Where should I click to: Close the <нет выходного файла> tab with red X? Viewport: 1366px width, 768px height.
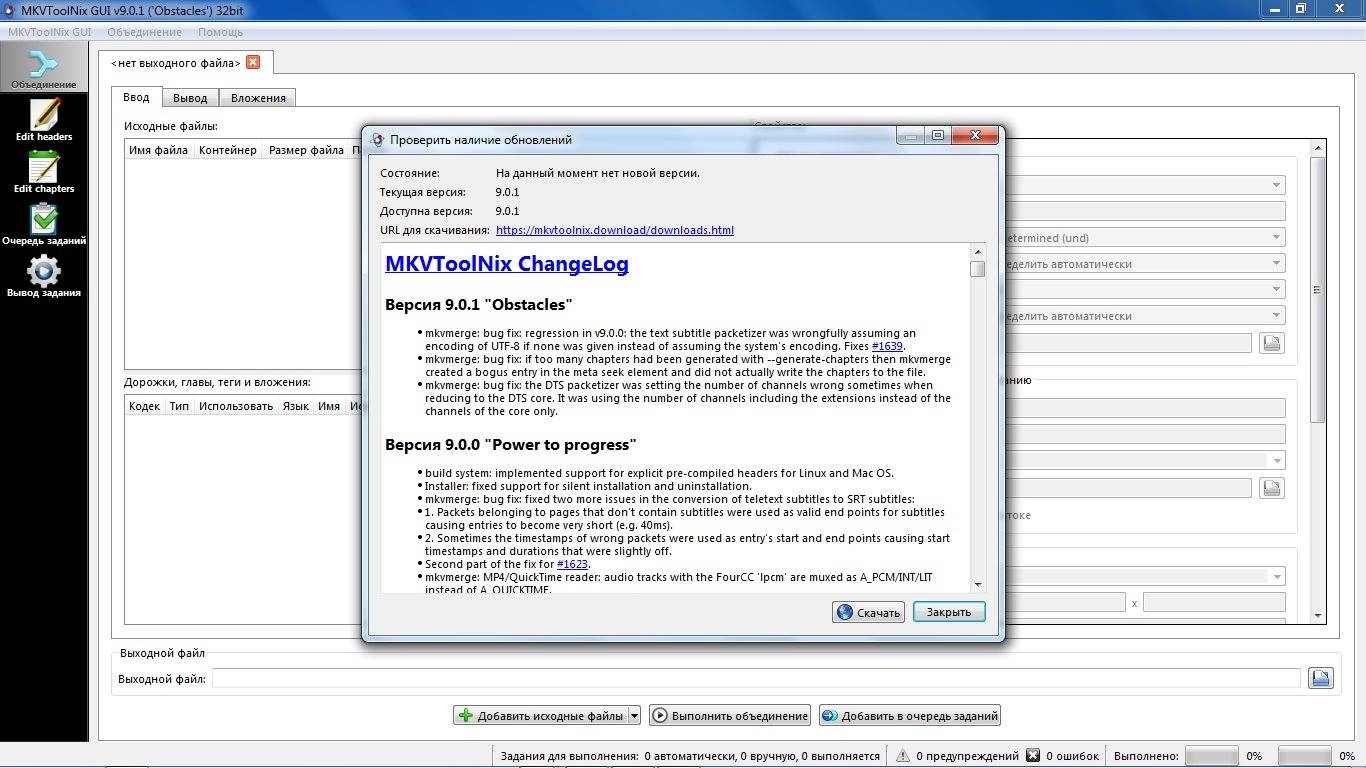pos(253,62)
